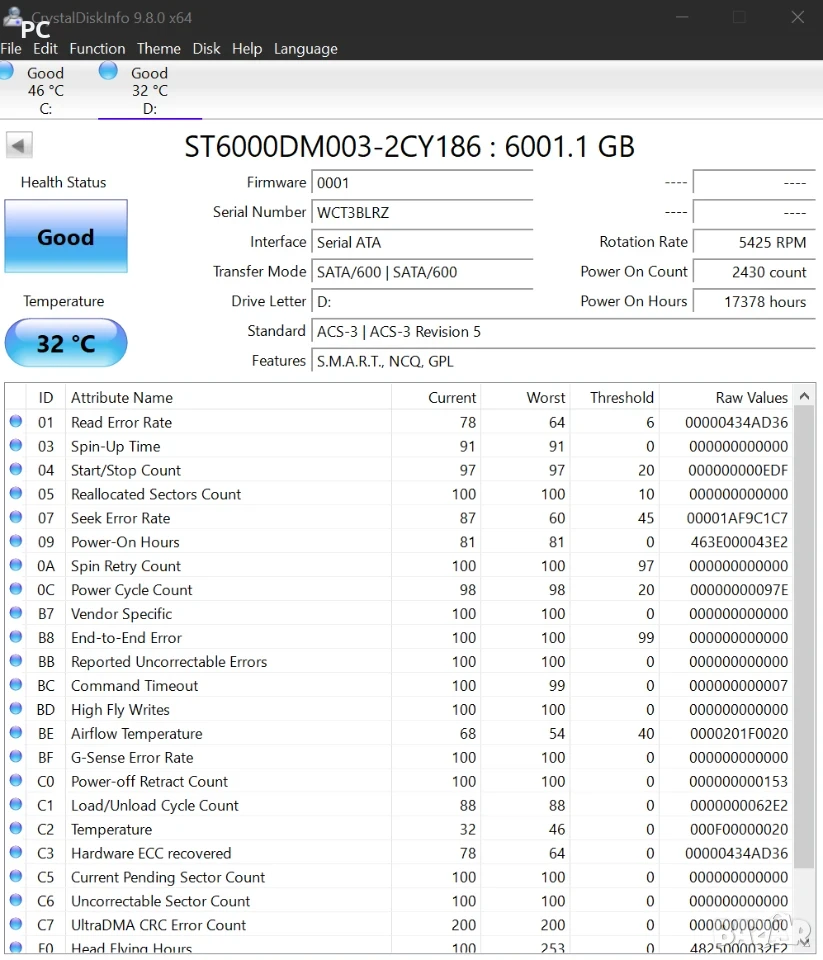Screen dimensions: 823x960
Task: Click the Transfer Mode field
Action: (x=423, y=272)
